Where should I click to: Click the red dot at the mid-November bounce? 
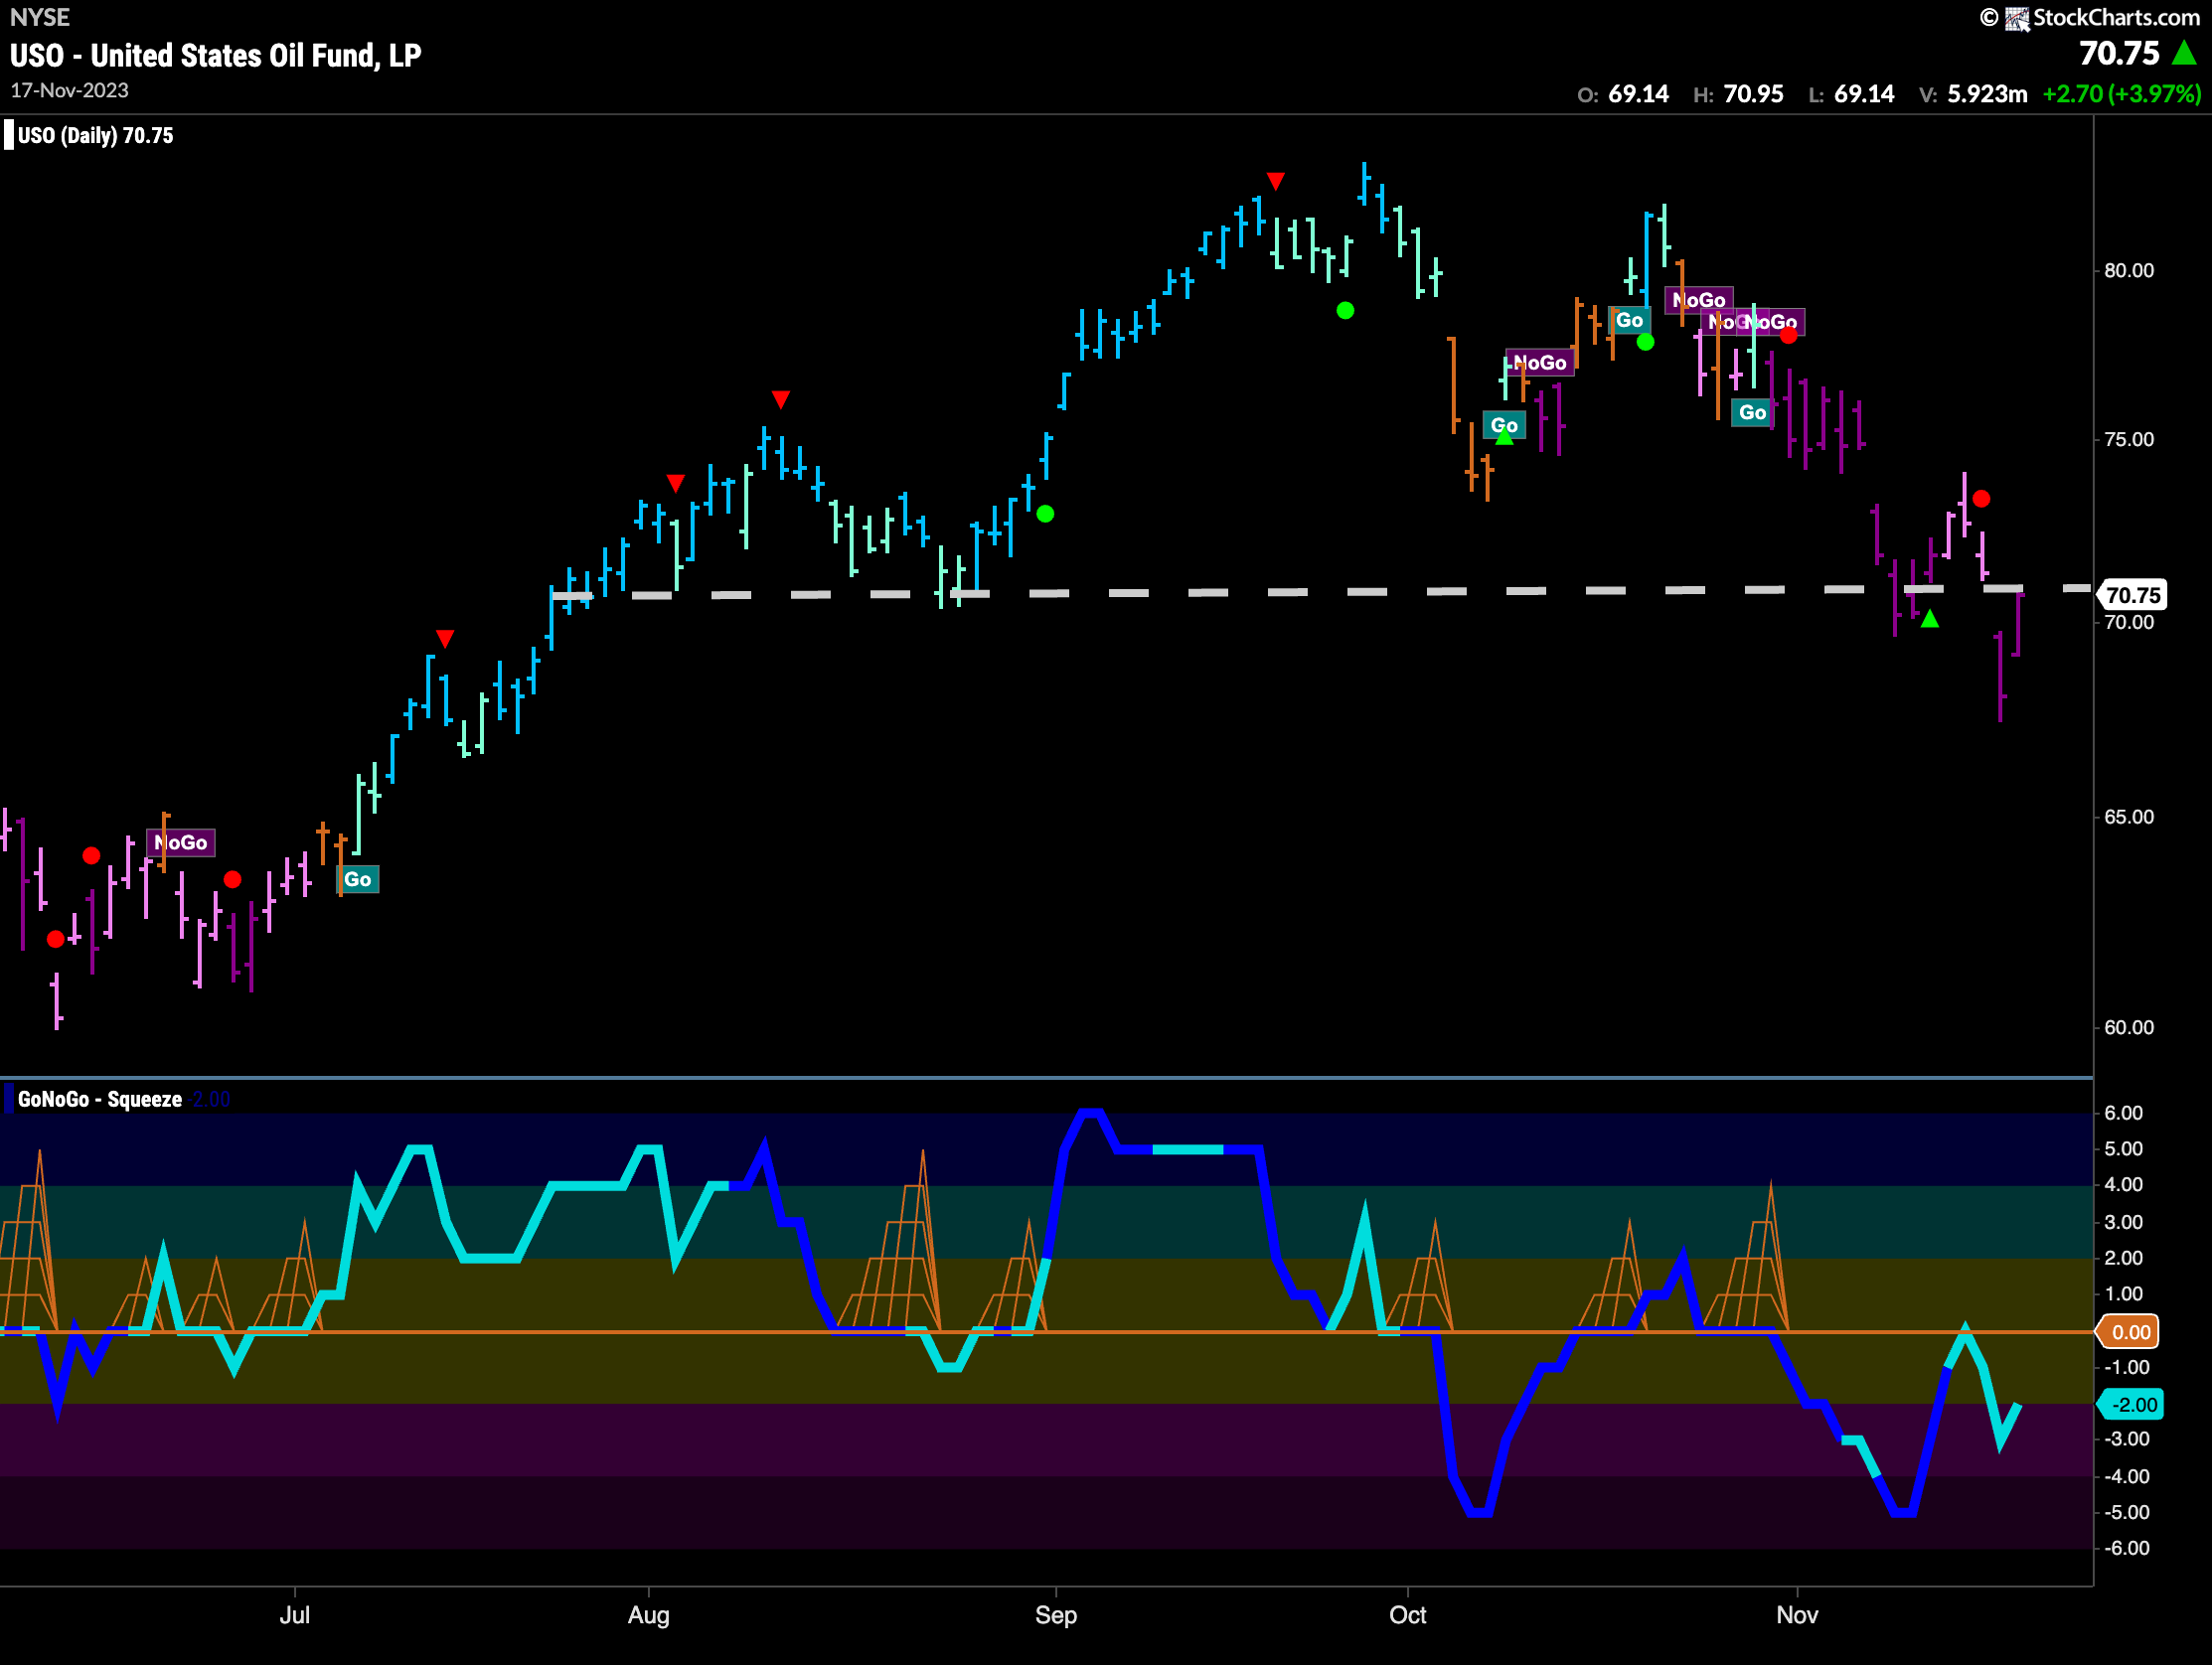1981,499
